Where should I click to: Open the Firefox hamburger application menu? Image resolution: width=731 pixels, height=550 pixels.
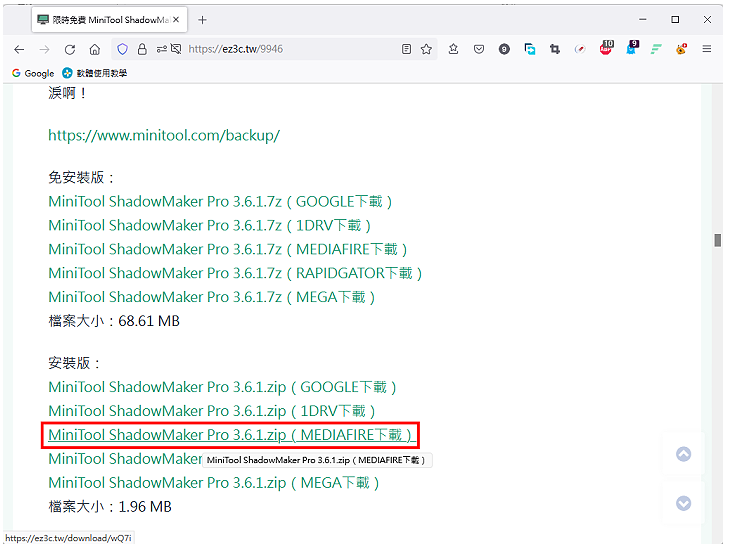[707, 49]
